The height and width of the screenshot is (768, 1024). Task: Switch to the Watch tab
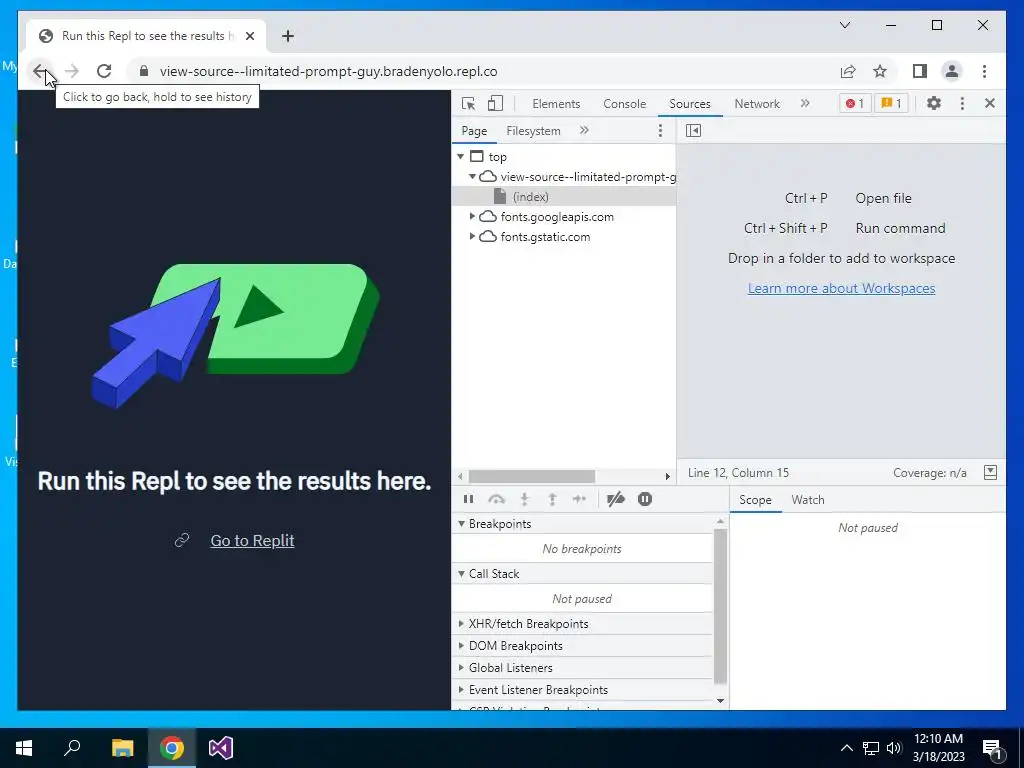click(808, 500)
